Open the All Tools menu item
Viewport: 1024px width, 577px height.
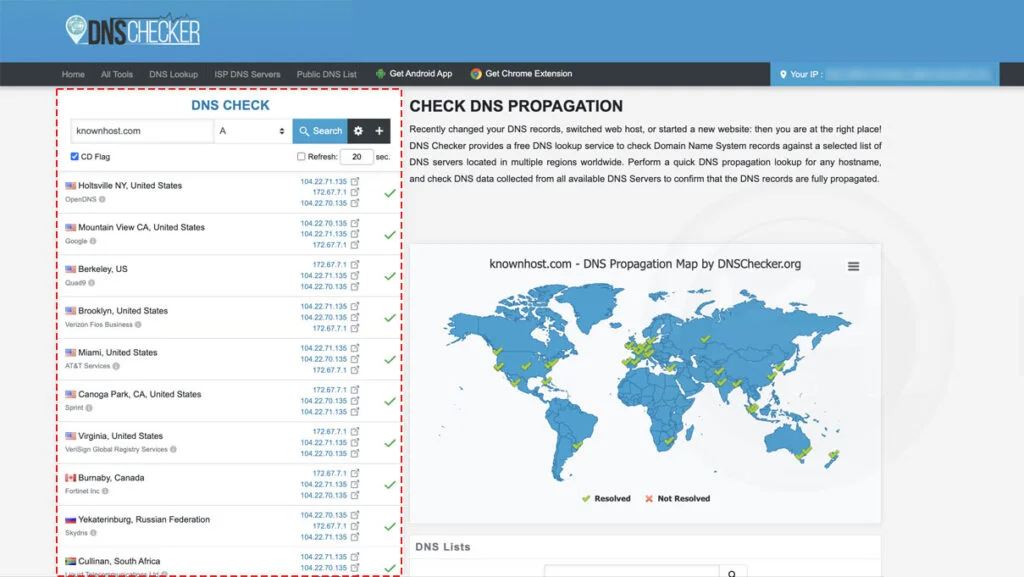click(x=117, y=74)
